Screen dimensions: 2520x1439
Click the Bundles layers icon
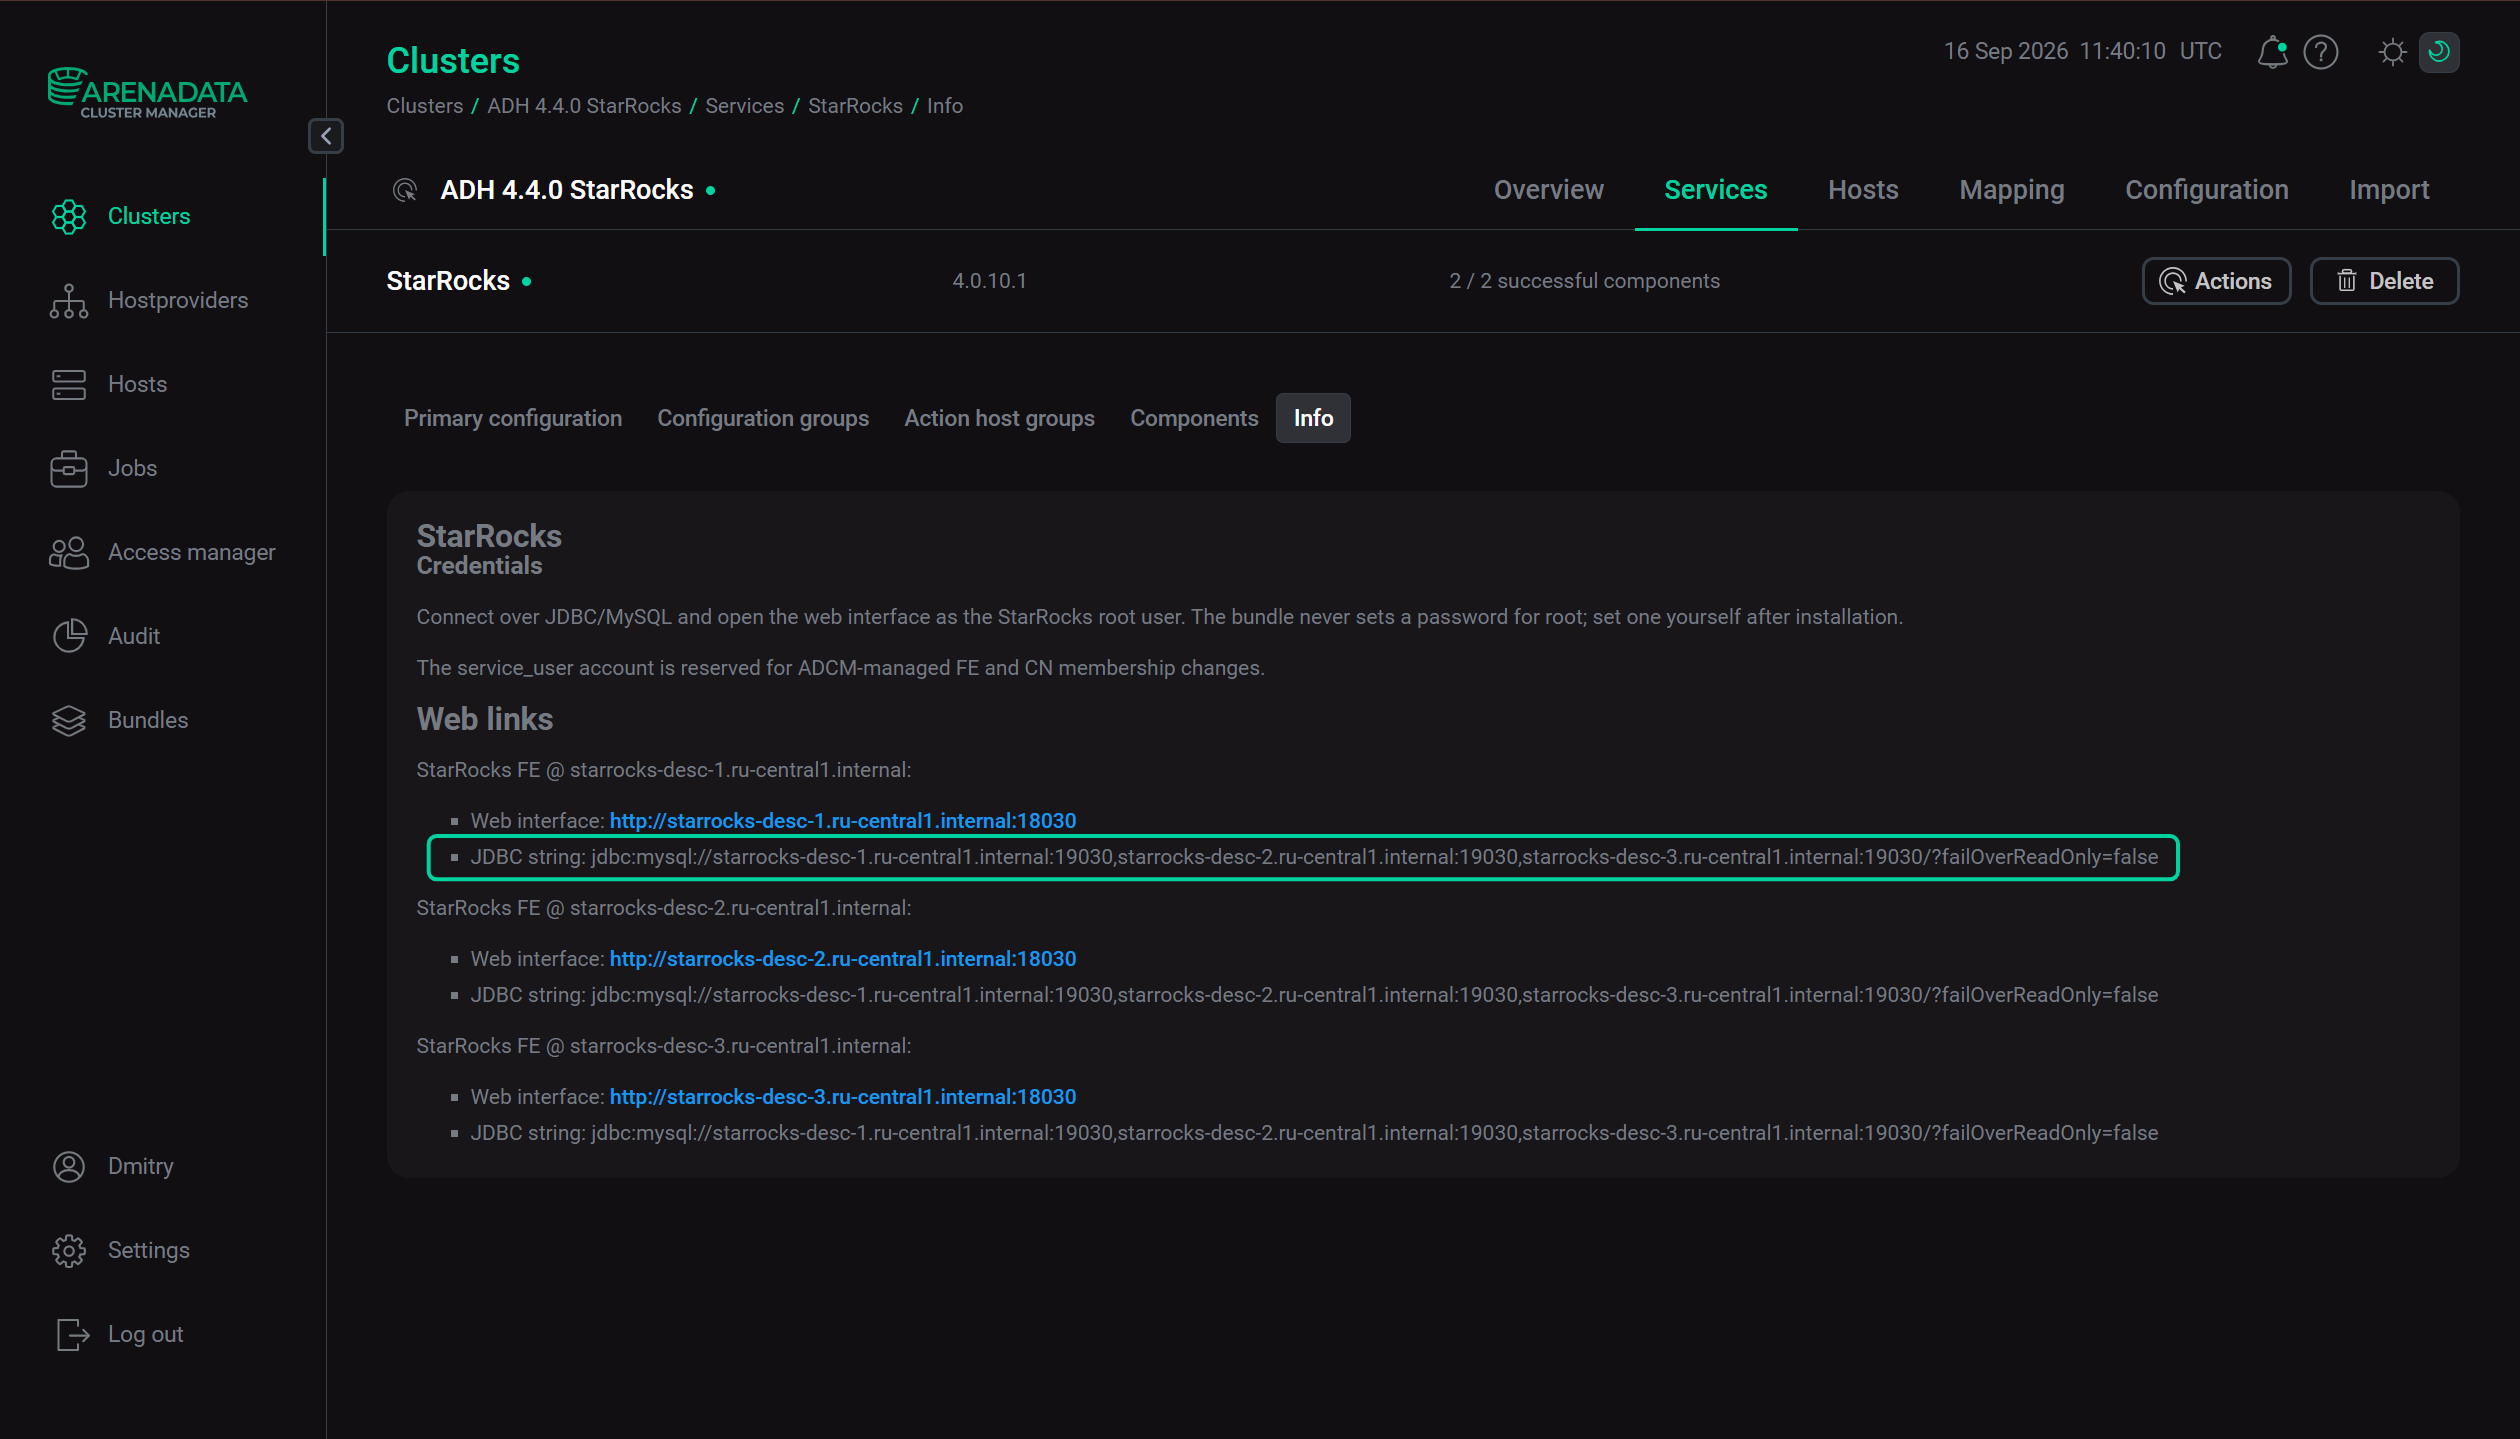pos(69,720)
